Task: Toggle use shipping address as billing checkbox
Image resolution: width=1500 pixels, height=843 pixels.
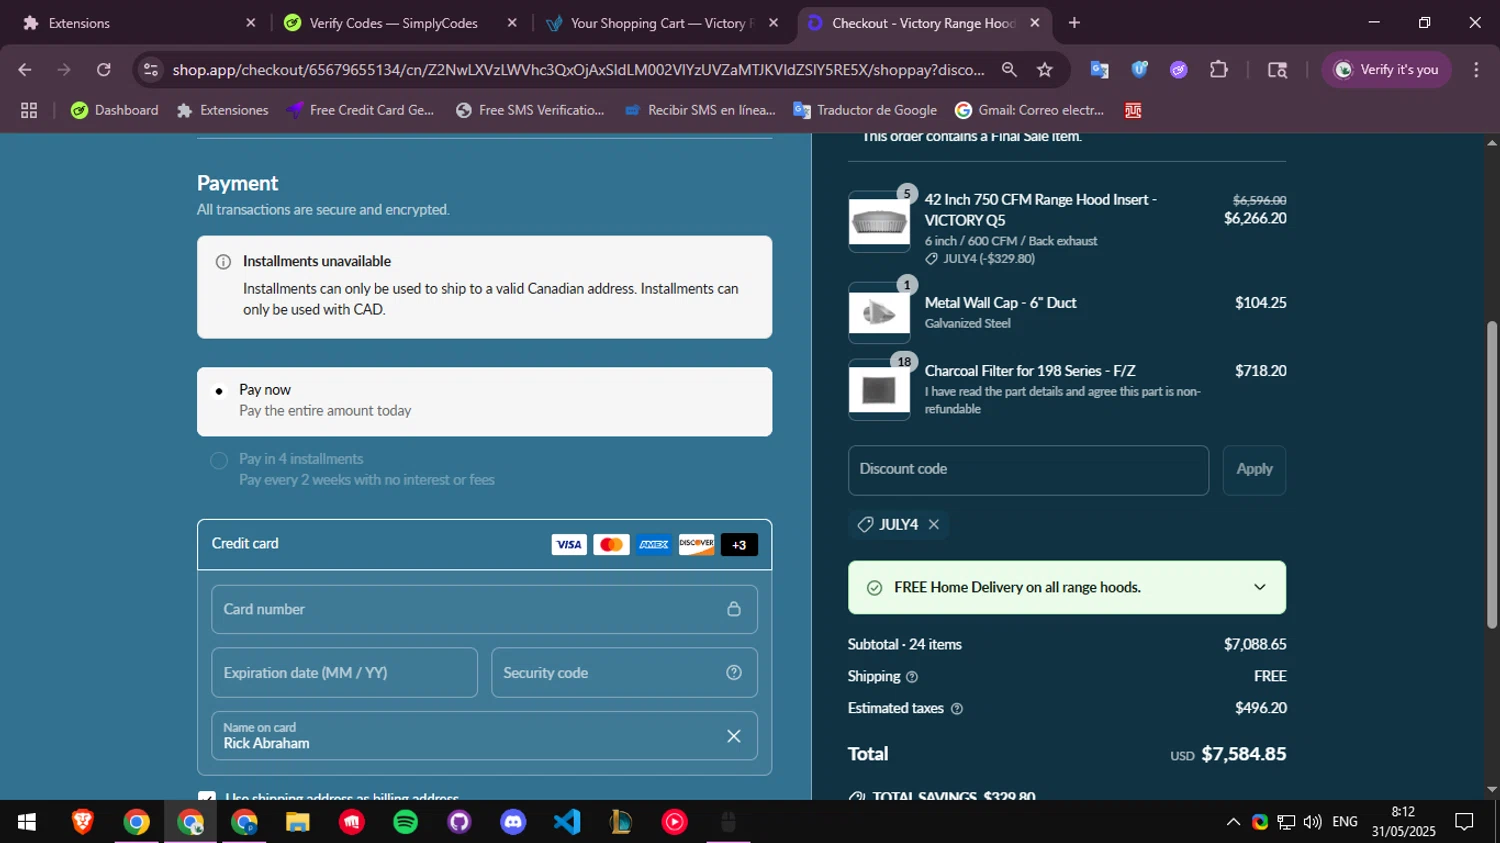Action: [206, 796]
